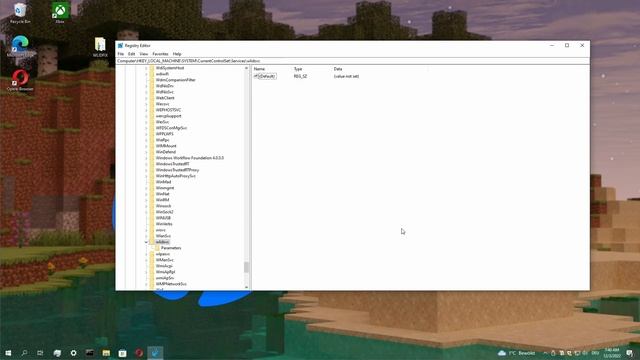Open Settings gear on the taskbar

tap(73, 353)
